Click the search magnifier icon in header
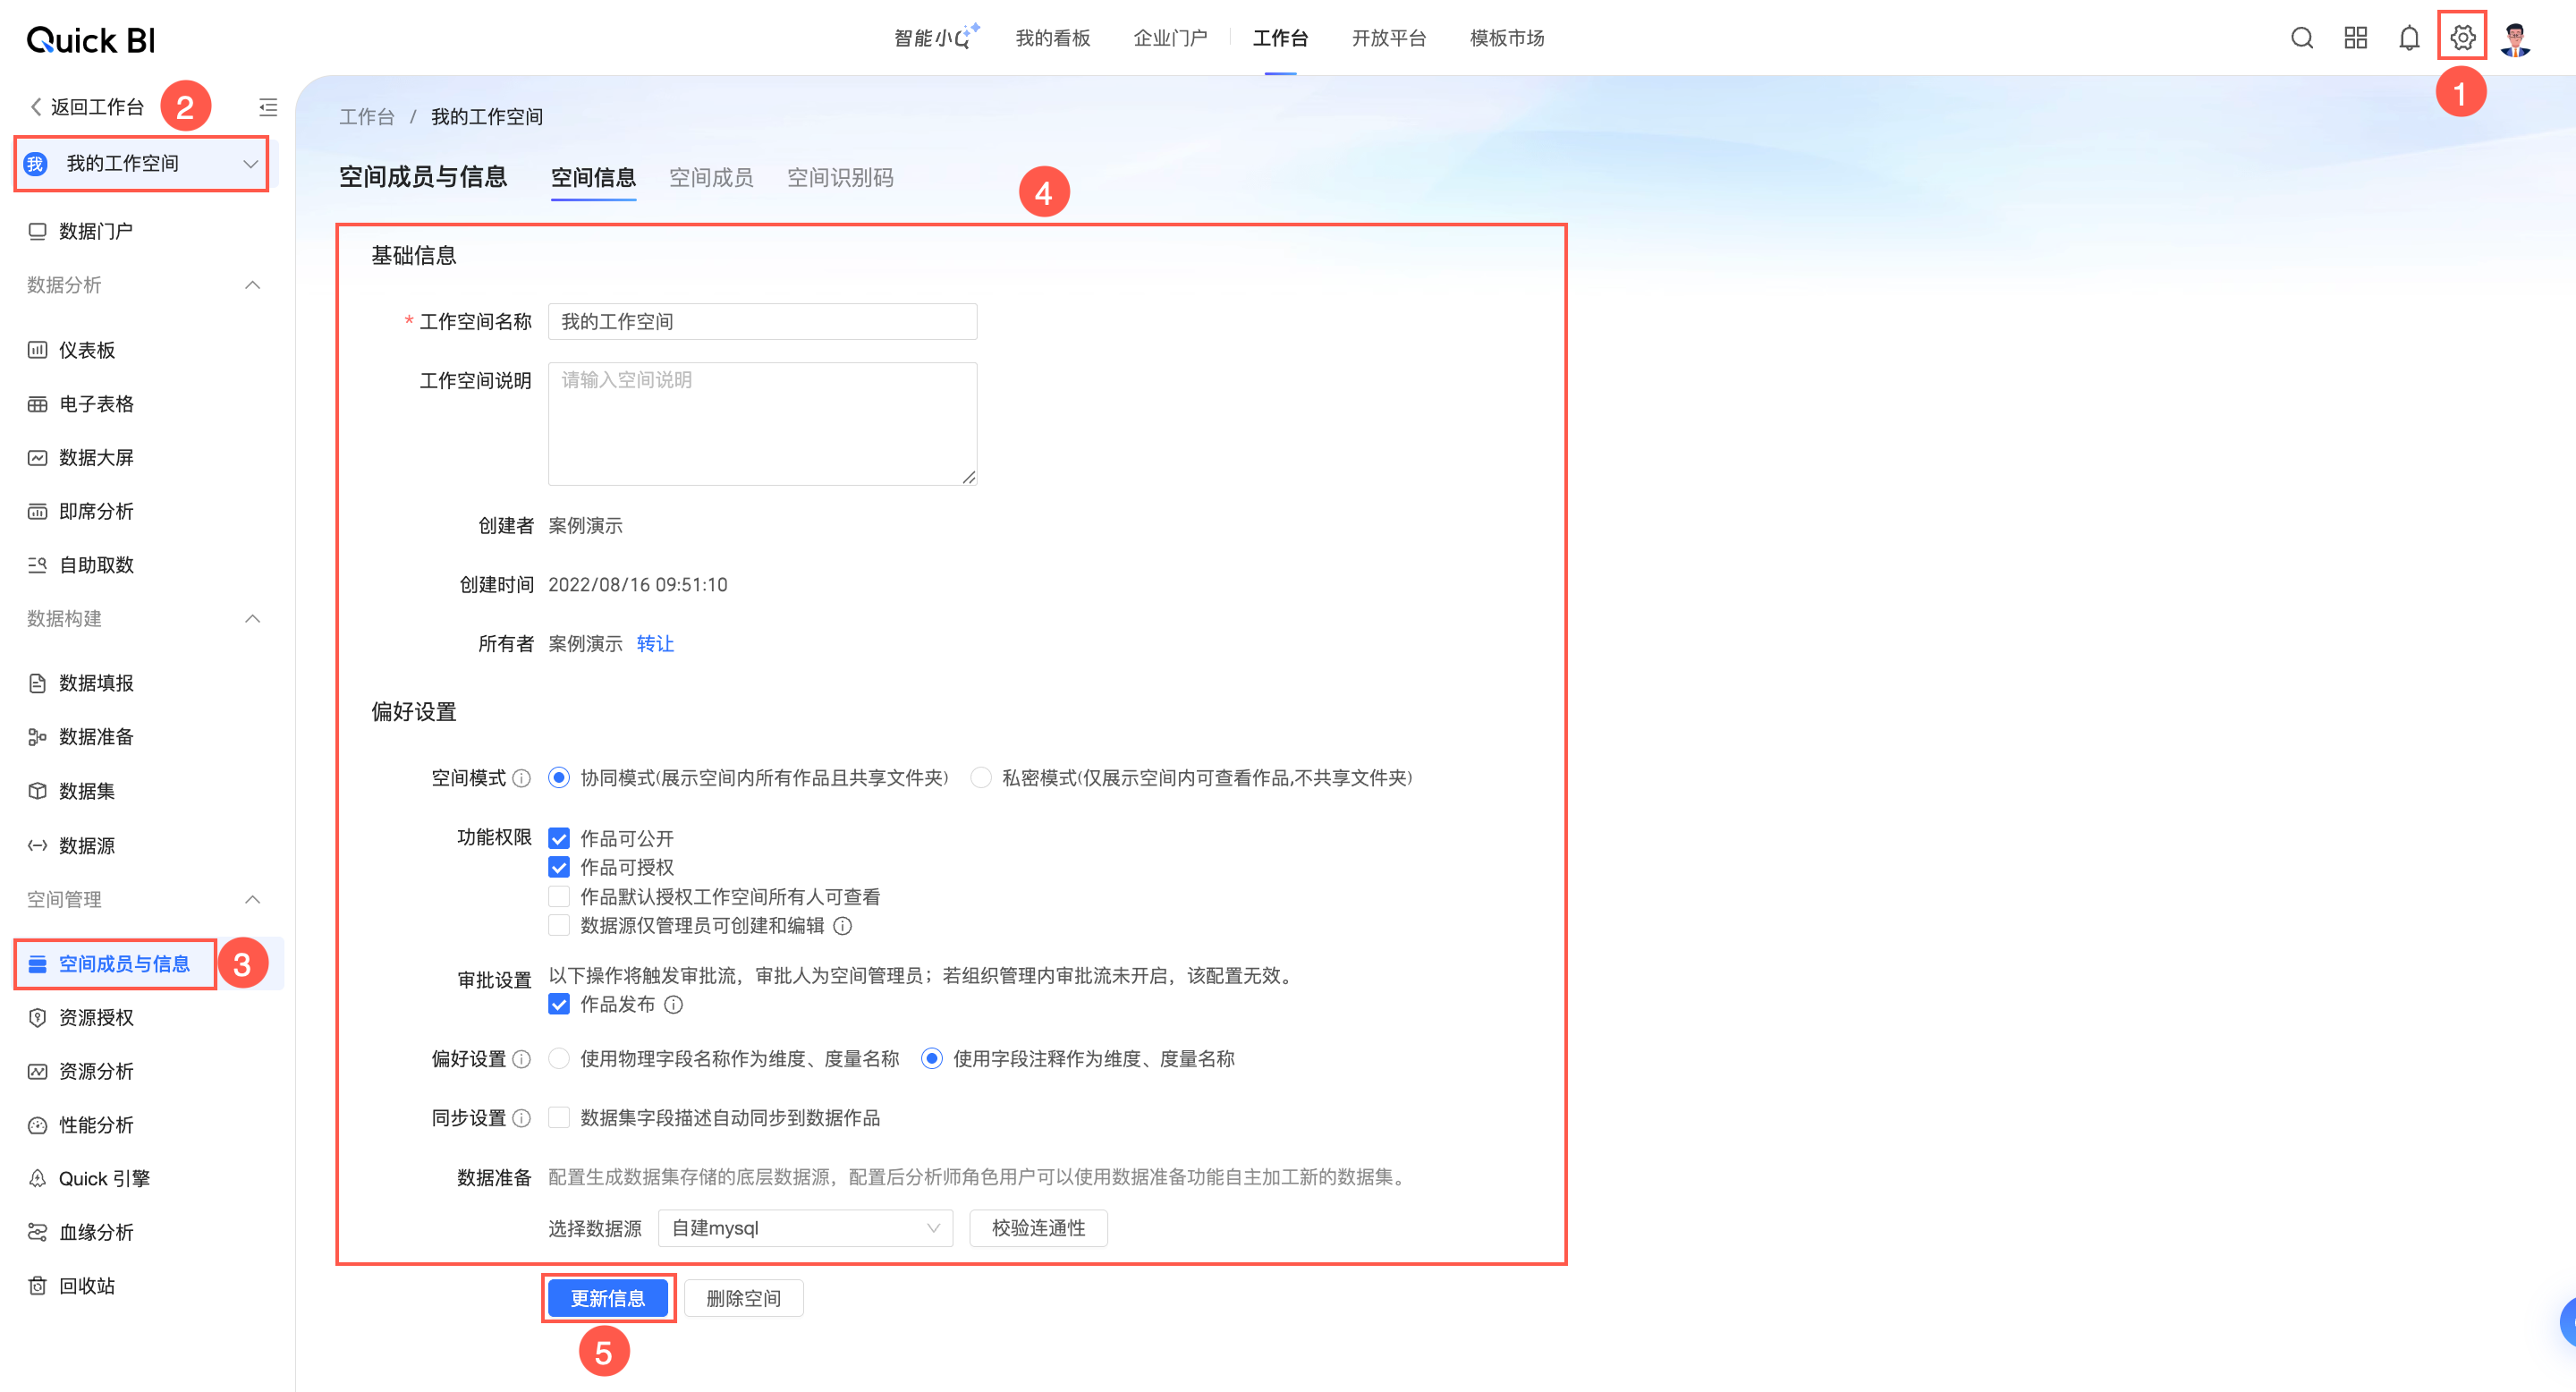This screenshot has width=2576, height=1392. tap(2301, 38)
